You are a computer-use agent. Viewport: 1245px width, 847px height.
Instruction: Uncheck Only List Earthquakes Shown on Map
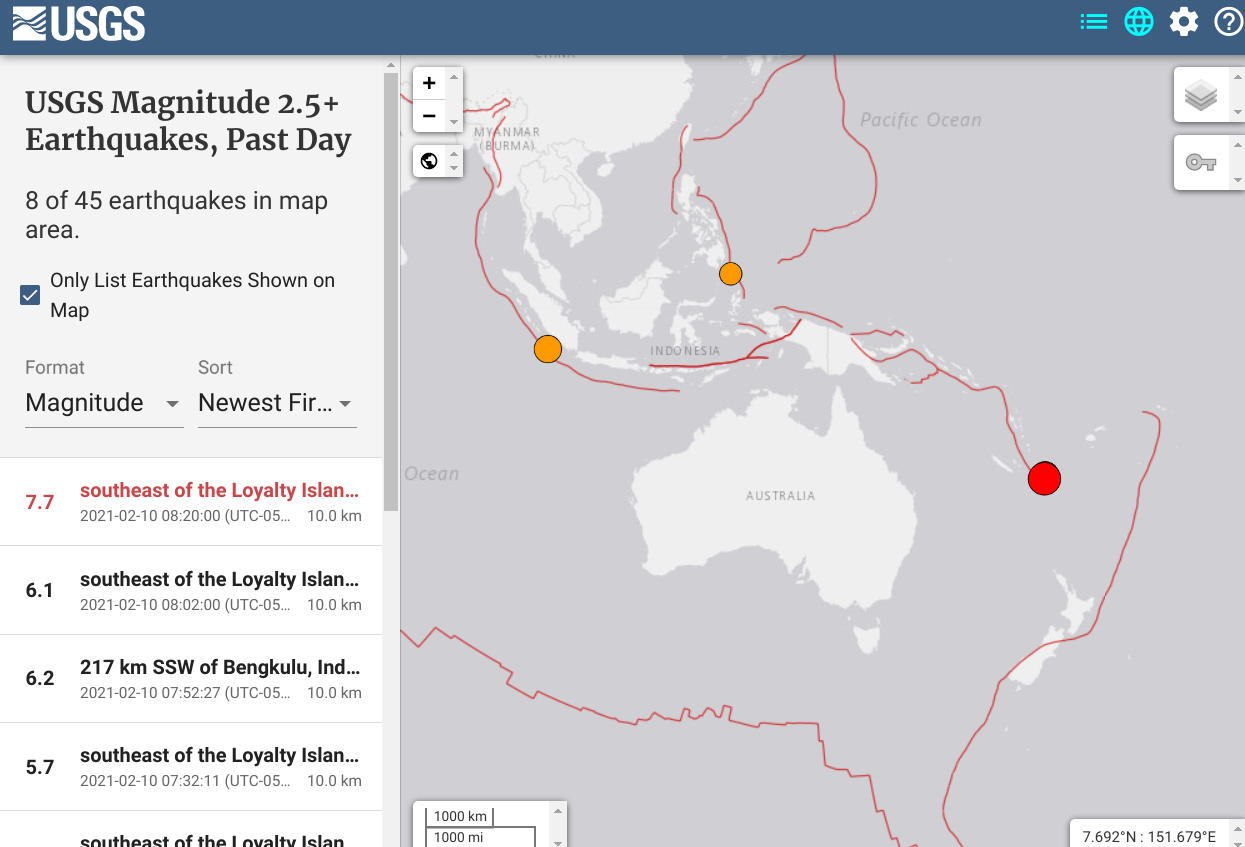coord(30,295)
